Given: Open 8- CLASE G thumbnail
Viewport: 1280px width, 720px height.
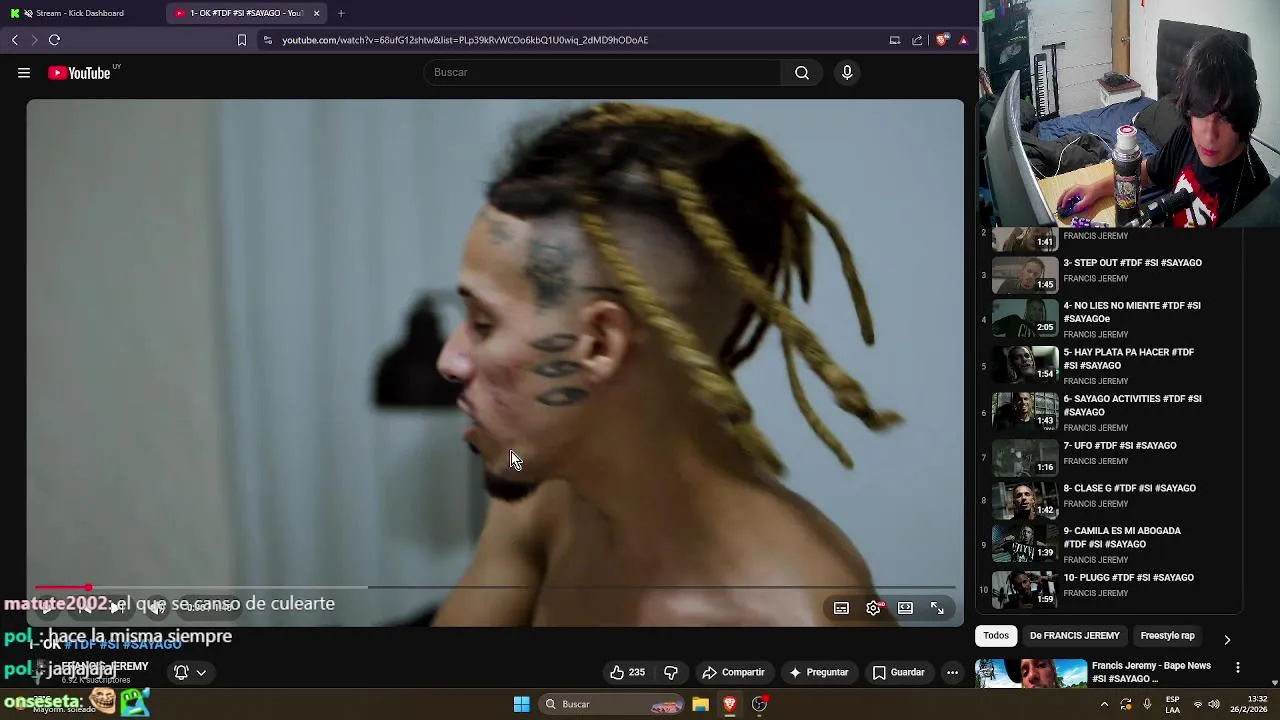Looking at the screenshot, I should [1025, 499].
